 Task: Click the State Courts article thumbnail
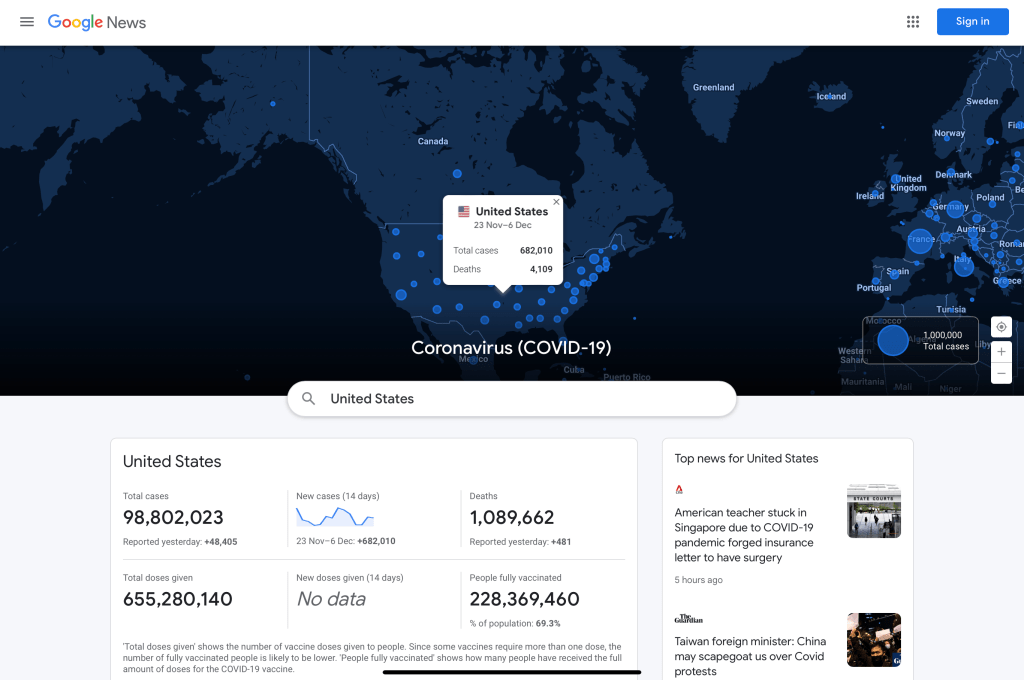pyautogui.click(x=873, y=511)
